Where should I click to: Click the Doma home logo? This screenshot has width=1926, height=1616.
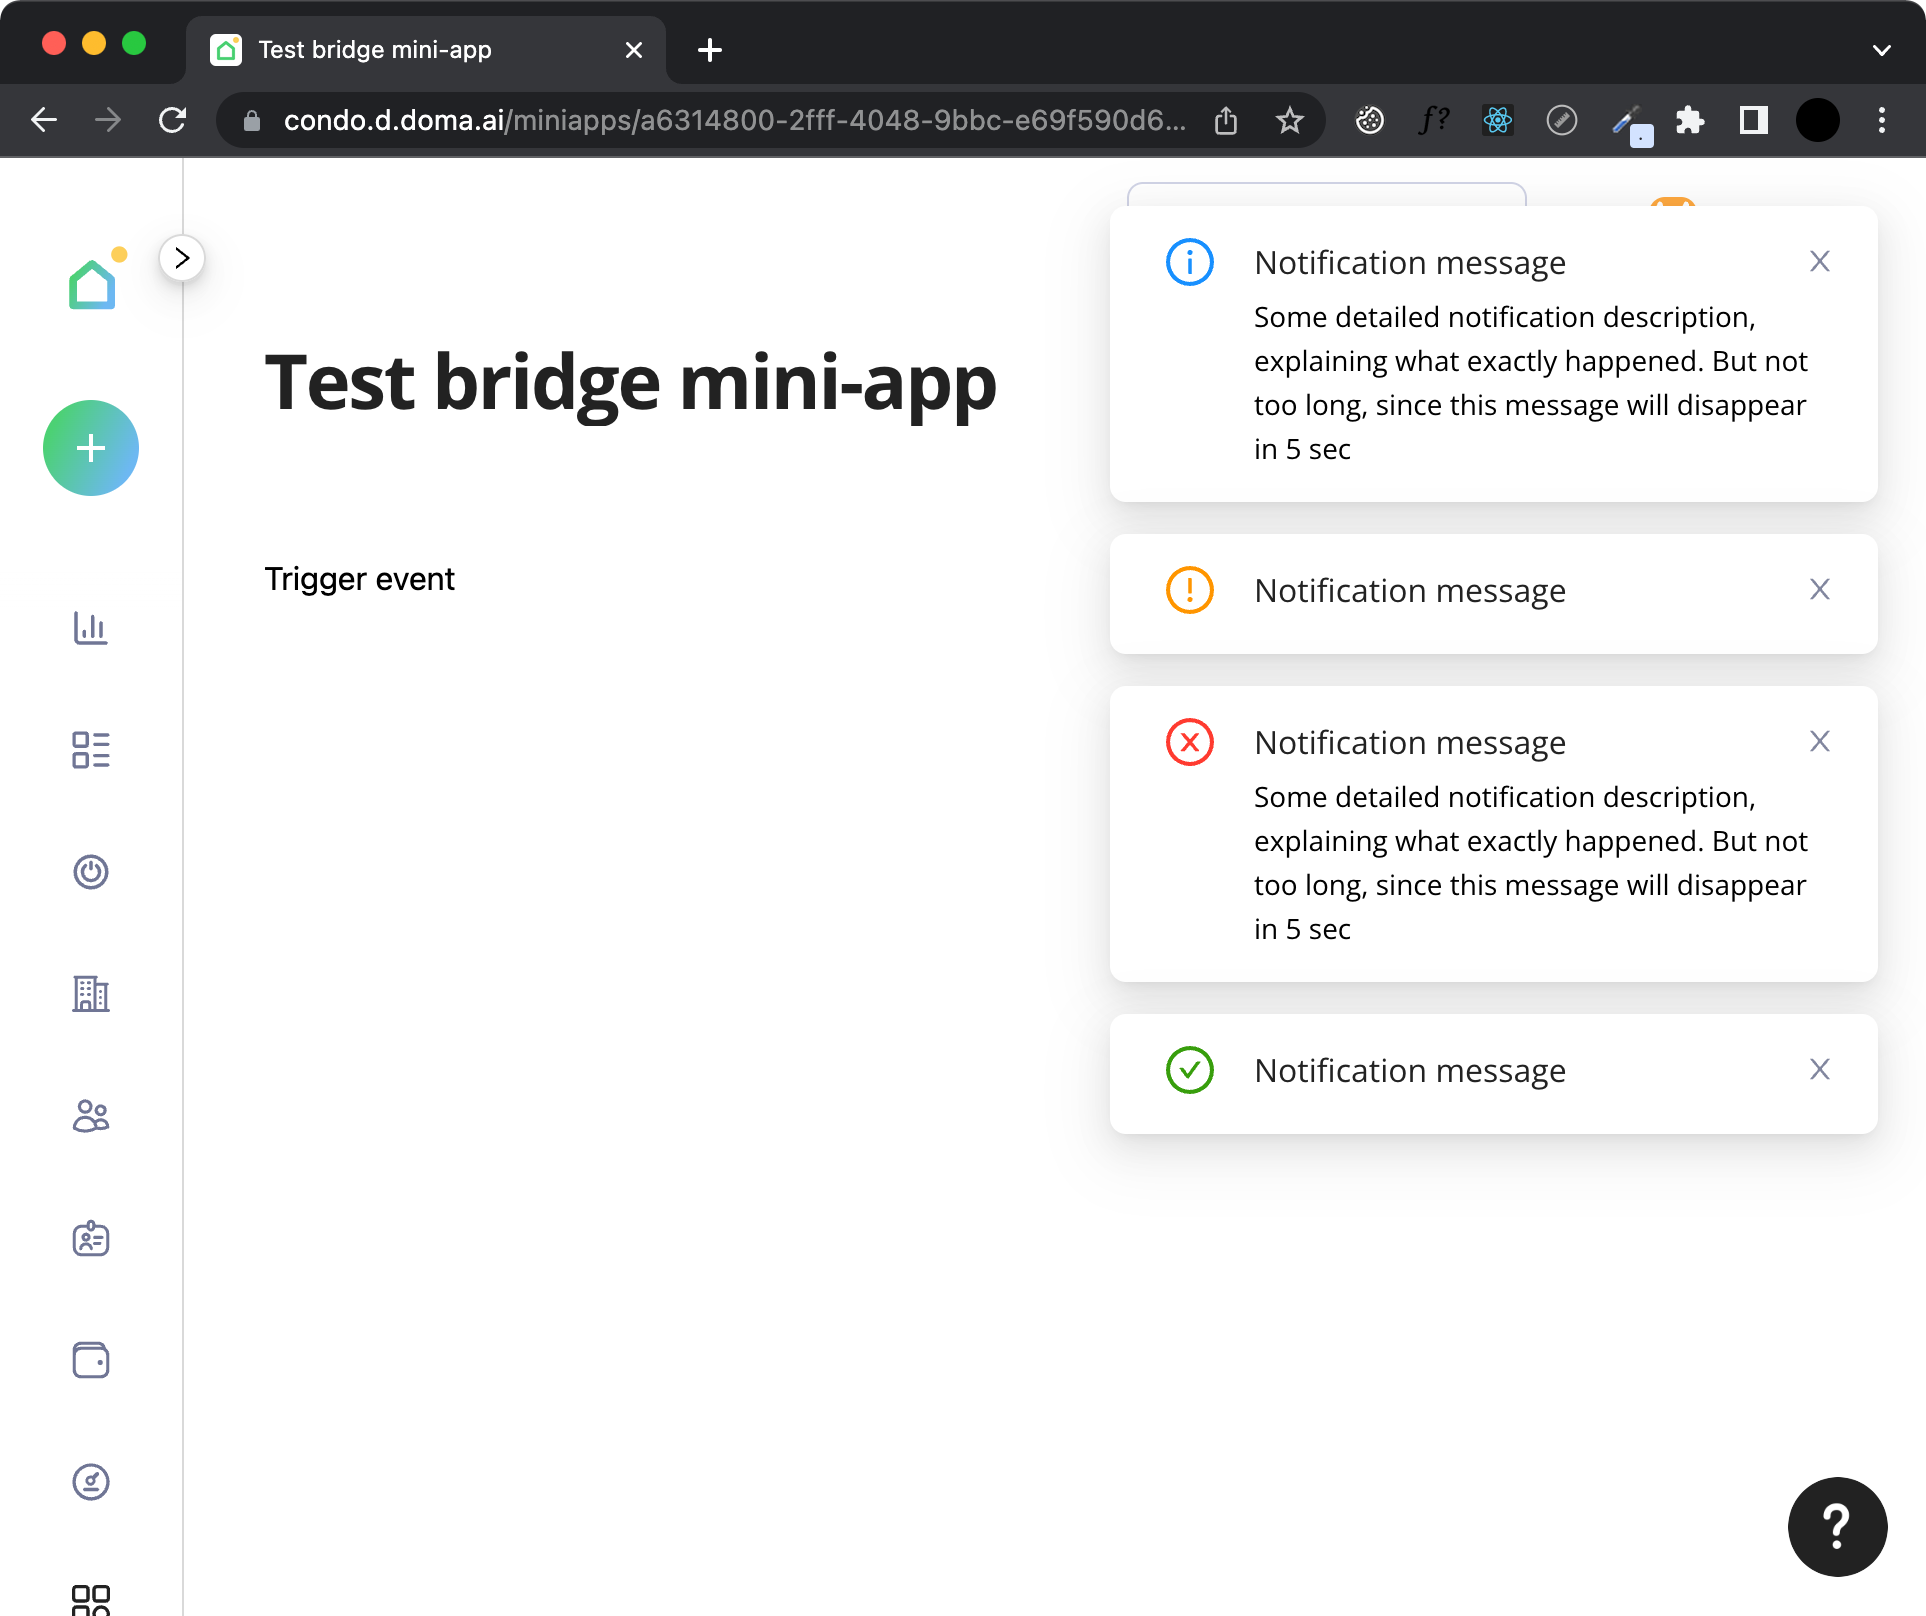[x=91, y=282]
